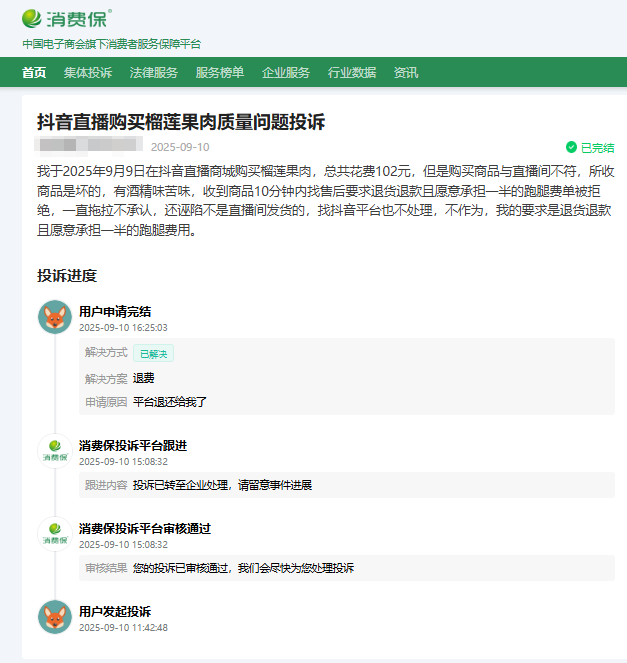Viewport: 627px width, 663px height.
Task: Click the post date 2025-09-10 under the title
Action: click(180, 147)
